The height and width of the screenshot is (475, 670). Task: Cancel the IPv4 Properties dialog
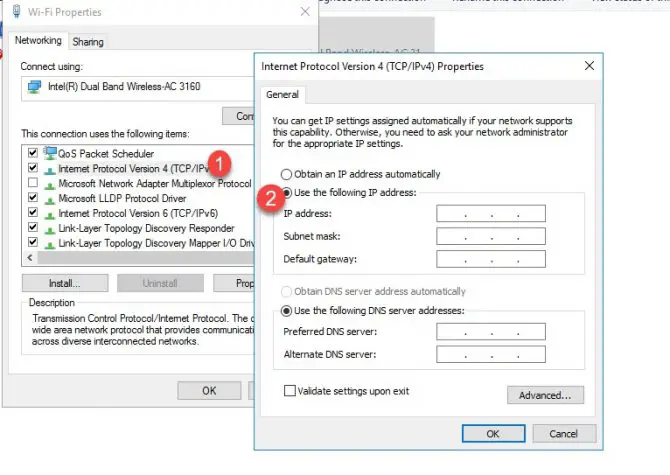564,434
